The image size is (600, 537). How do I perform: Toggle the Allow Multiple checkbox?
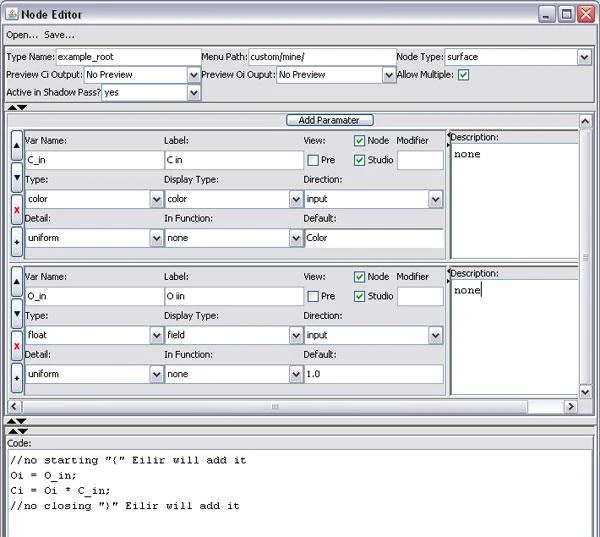(463, 75)
